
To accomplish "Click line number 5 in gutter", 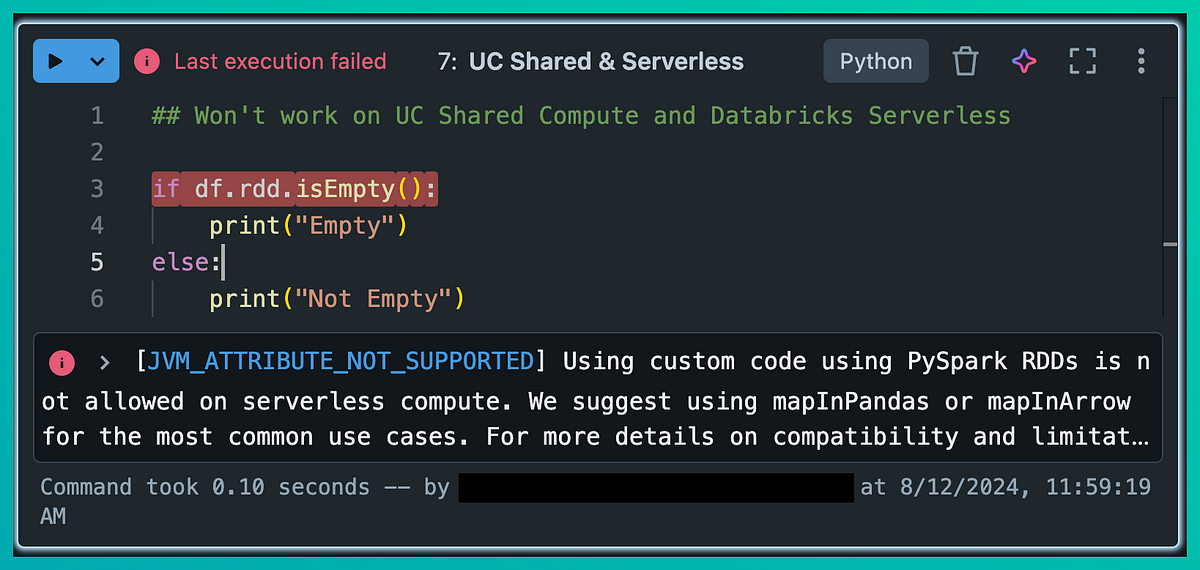I will pos(97,262).
